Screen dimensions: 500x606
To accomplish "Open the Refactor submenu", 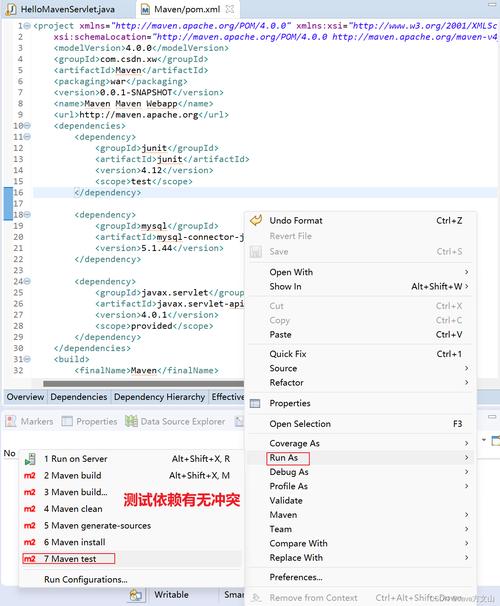I will [x=360, y=383].
